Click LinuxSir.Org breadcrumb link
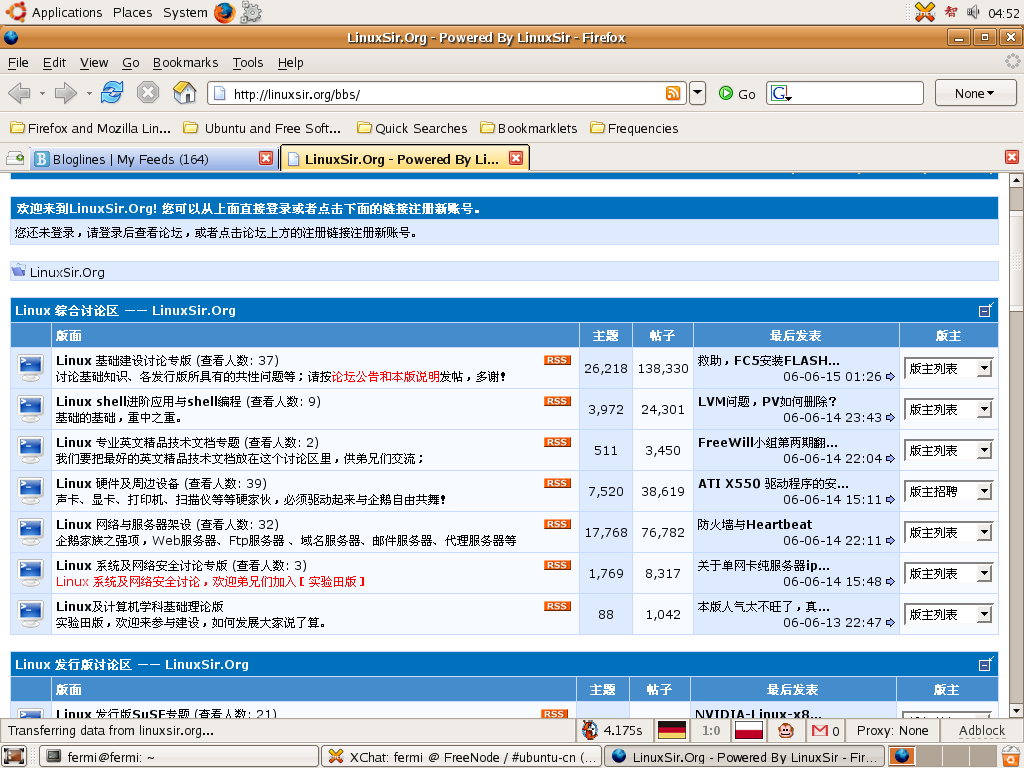 (67, 272)
